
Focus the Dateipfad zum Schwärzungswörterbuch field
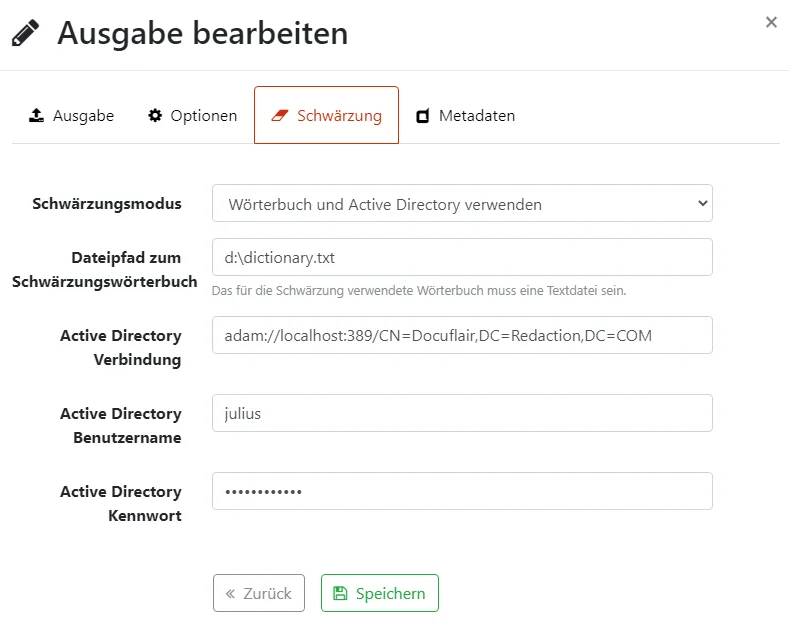click(x=462, y=257)
